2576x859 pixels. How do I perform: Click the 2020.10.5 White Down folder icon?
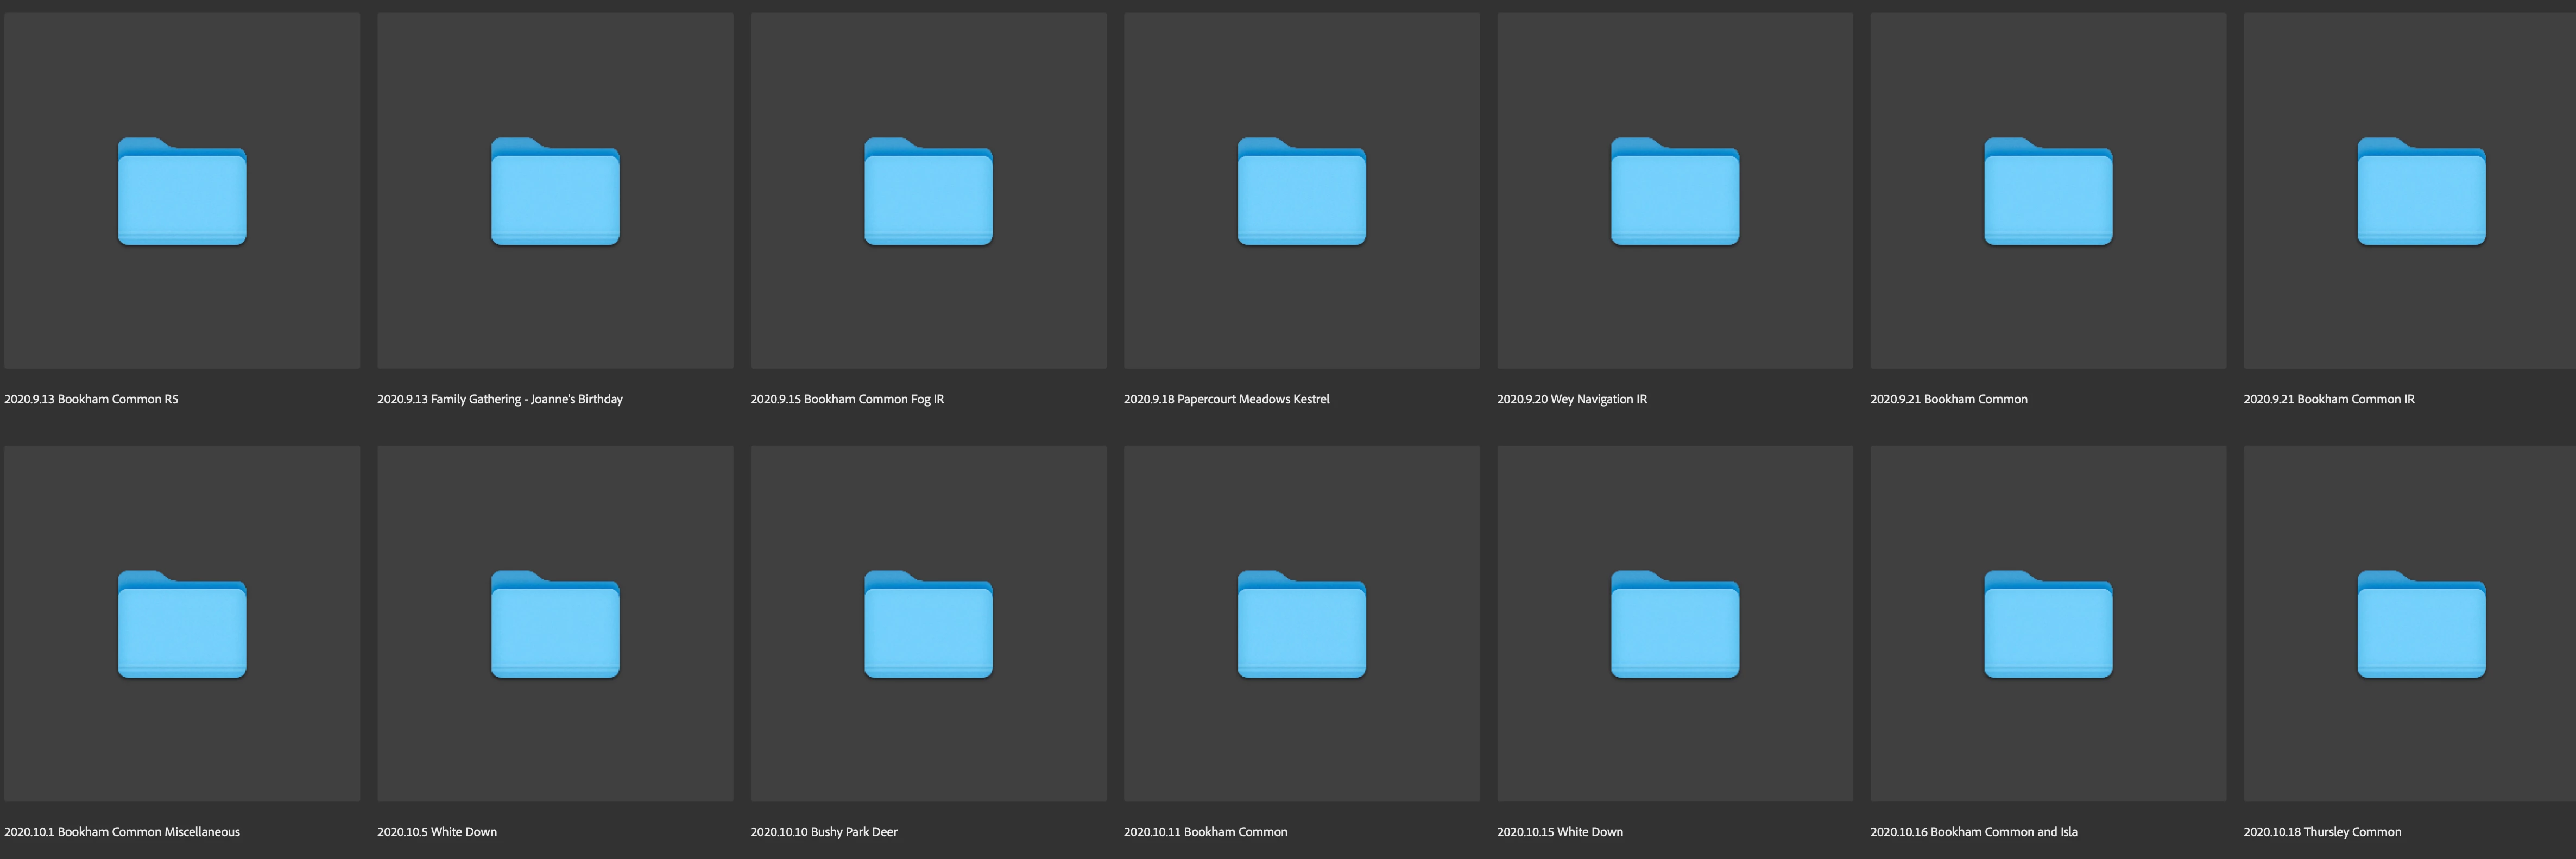(555, 625)
